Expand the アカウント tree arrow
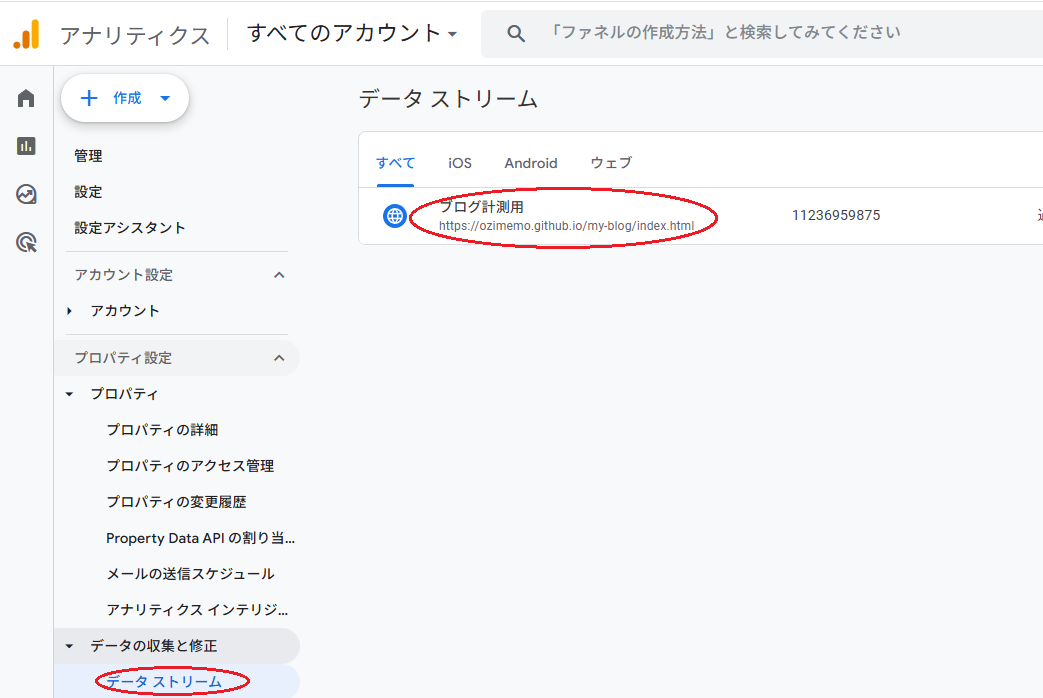This screenshot has width=1043, height=698. point(69,311)
